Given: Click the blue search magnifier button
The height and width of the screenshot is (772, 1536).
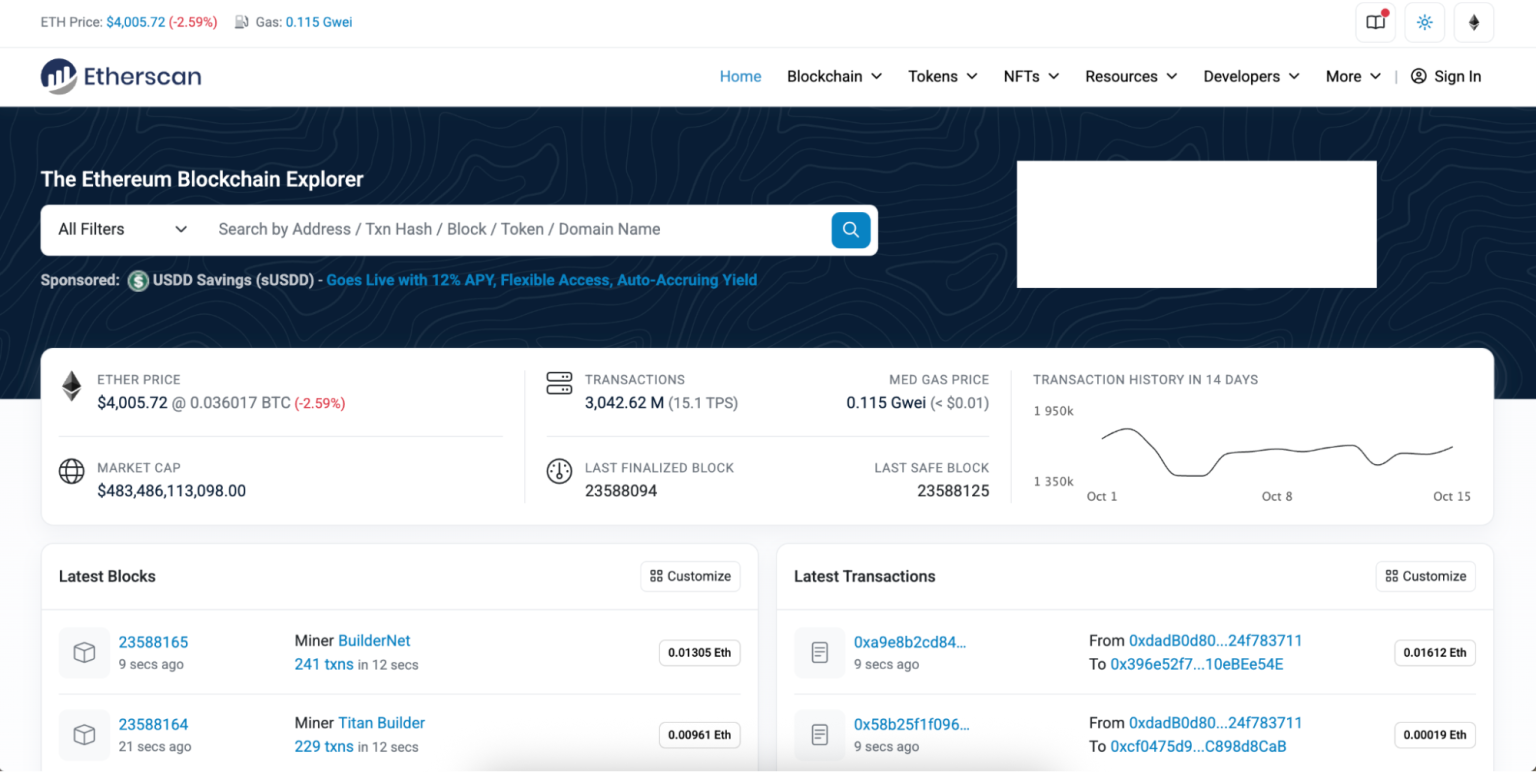Looking at the screenshot, I should pos(851,229).
